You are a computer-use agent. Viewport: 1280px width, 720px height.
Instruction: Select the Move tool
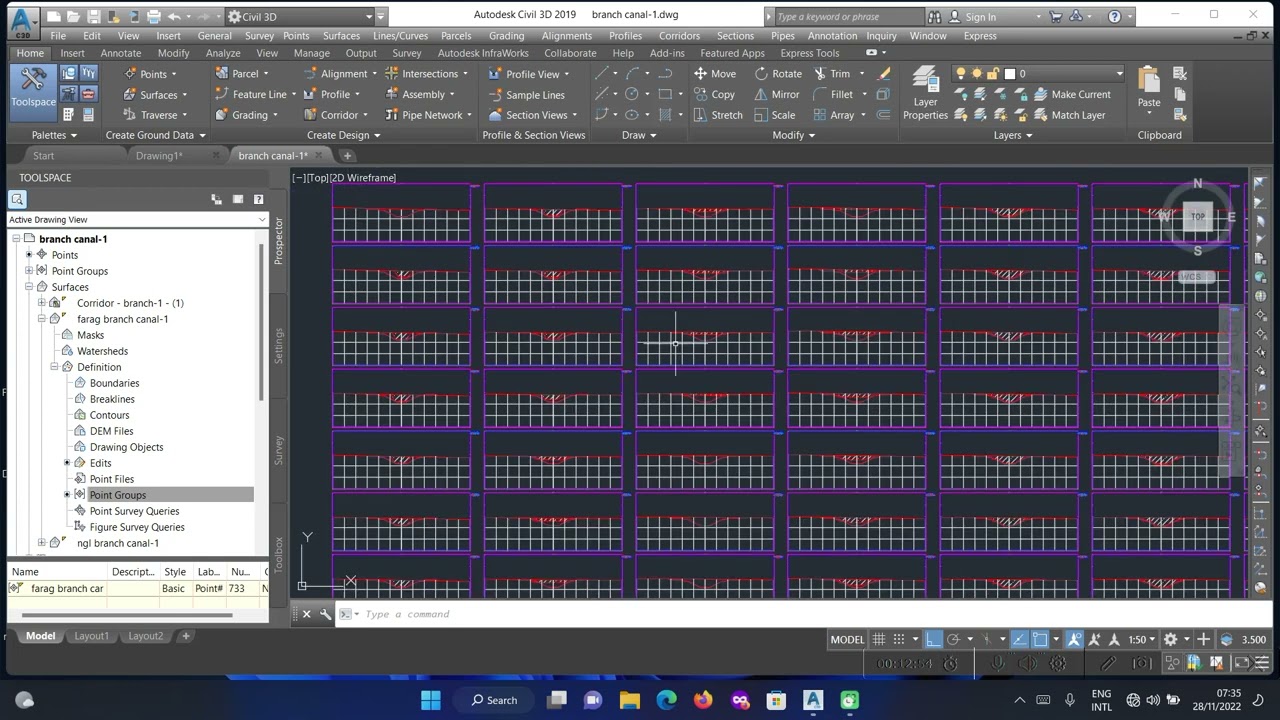click(x=714, y=73)
